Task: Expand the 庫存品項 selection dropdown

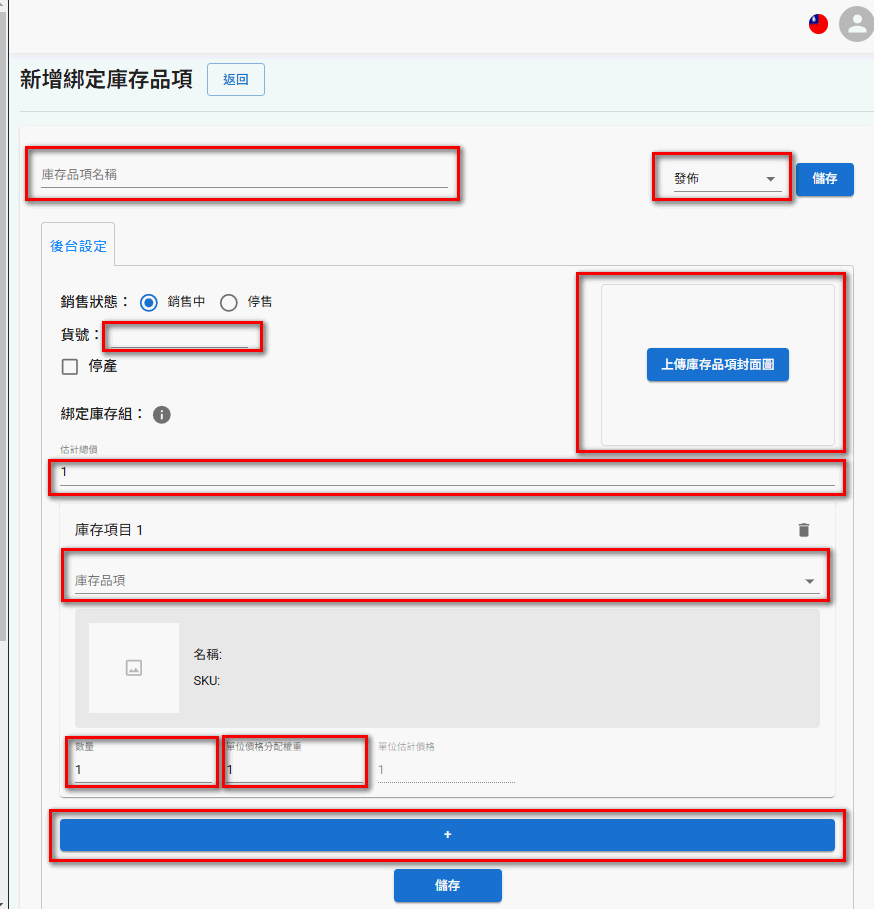Action: point(447,576)
